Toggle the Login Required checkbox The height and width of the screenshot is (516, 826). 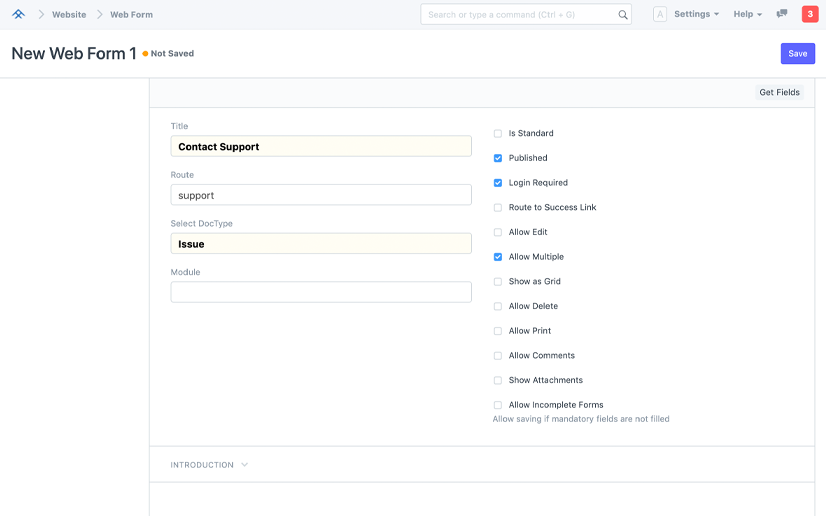point(498,183)
